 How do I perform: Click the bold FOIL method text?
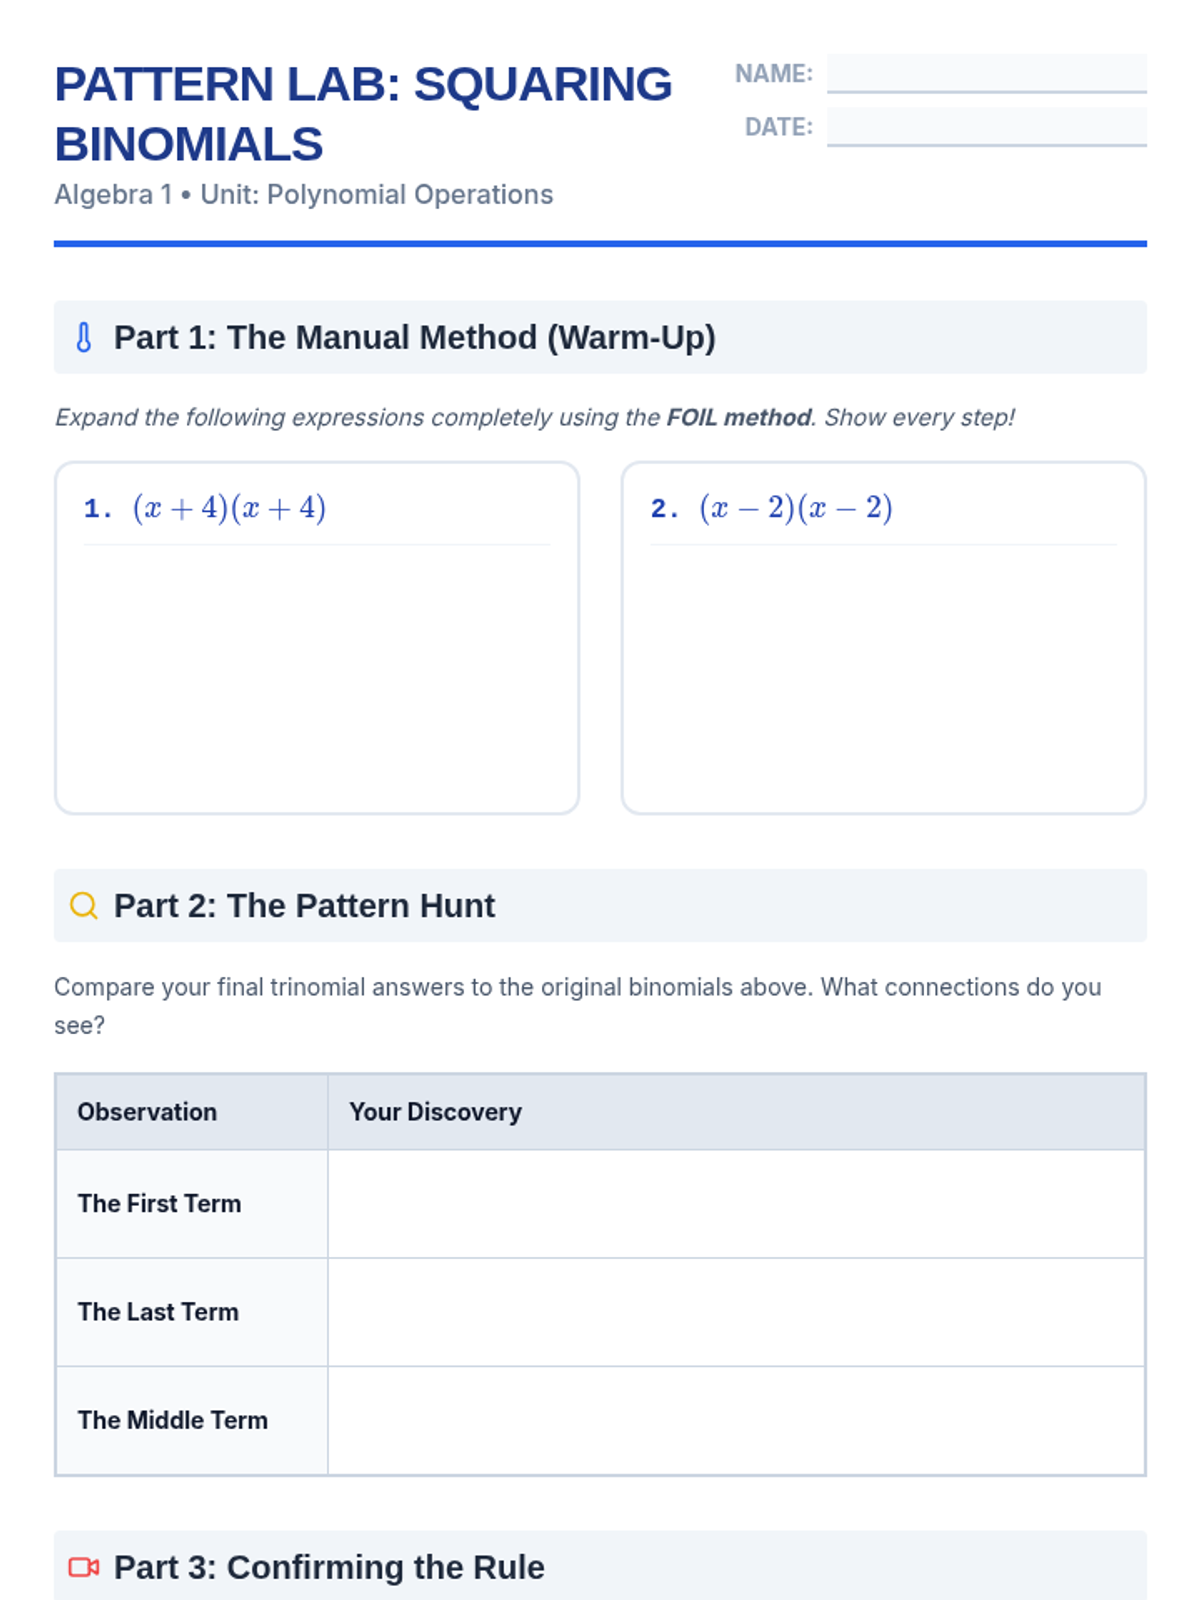tap(739, 417)
